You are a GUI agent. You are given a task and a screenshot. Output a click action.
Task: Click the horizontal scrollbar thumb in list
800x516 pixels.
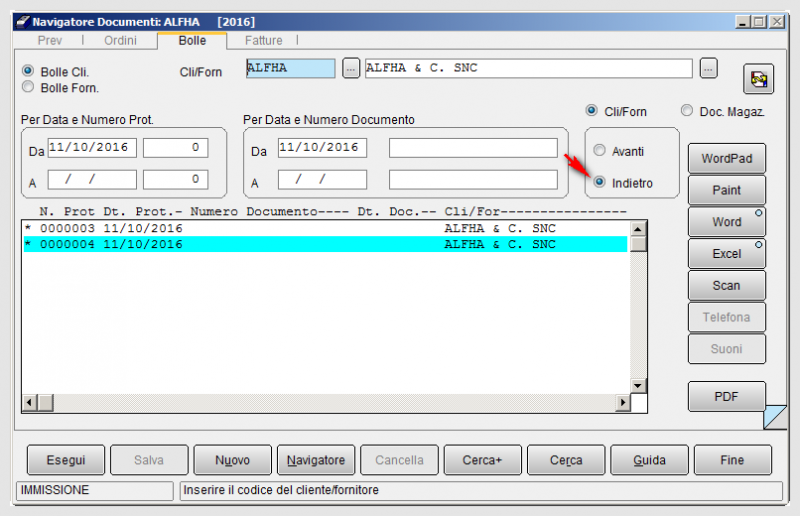coord(45,403)
